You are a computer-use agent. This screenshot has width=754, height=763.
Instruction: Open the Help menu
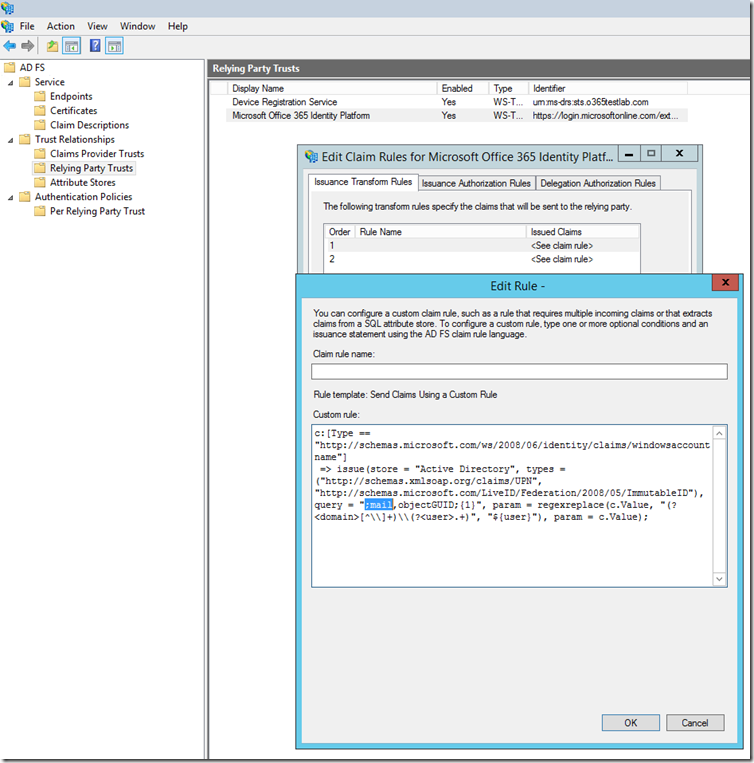pos(178,26)
